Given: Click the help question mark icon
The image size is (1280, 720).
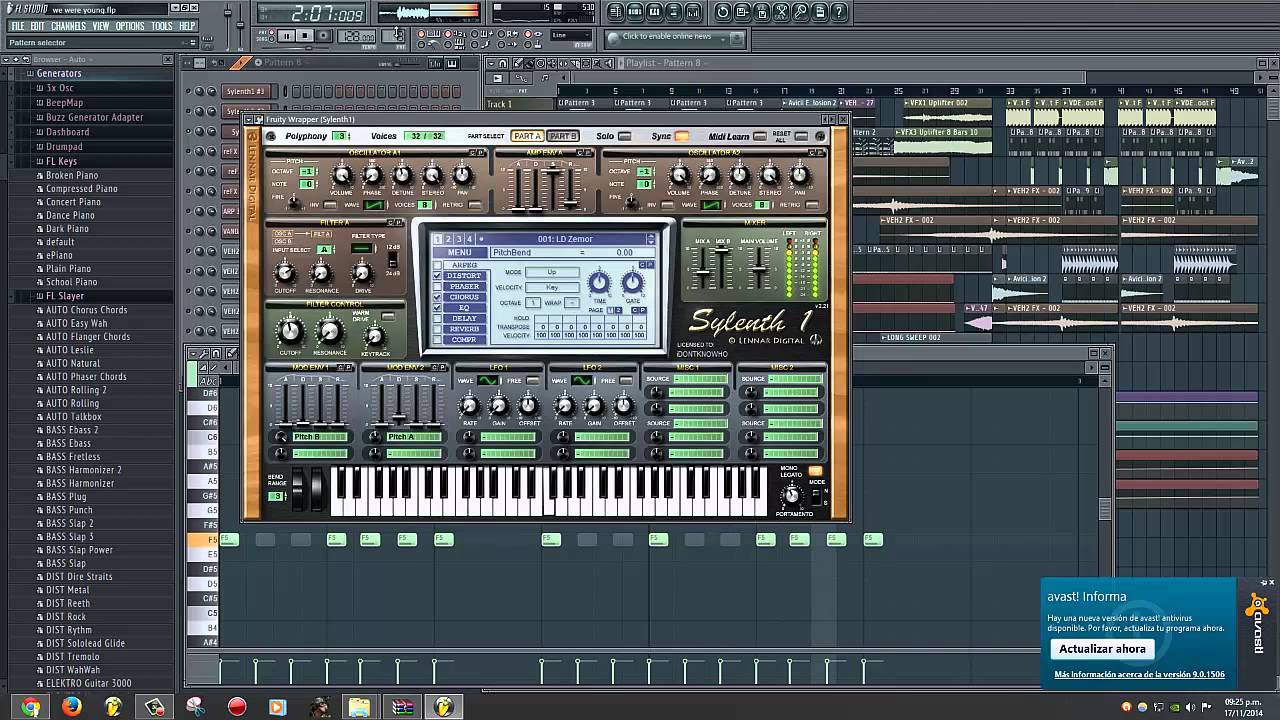Looking at the screenshot, I should coord(840,12).
